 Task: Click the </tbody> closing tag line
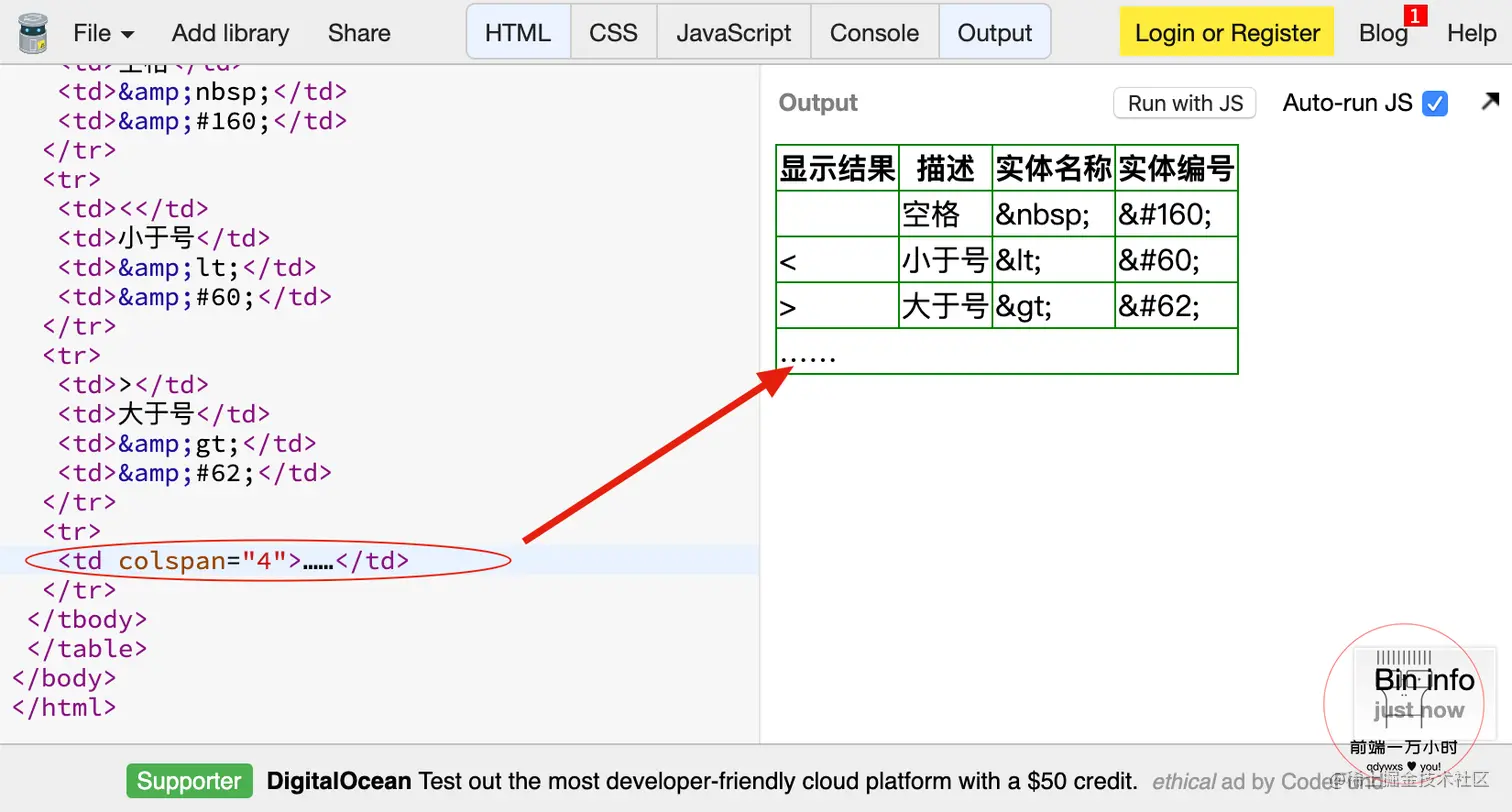point(87,619)
